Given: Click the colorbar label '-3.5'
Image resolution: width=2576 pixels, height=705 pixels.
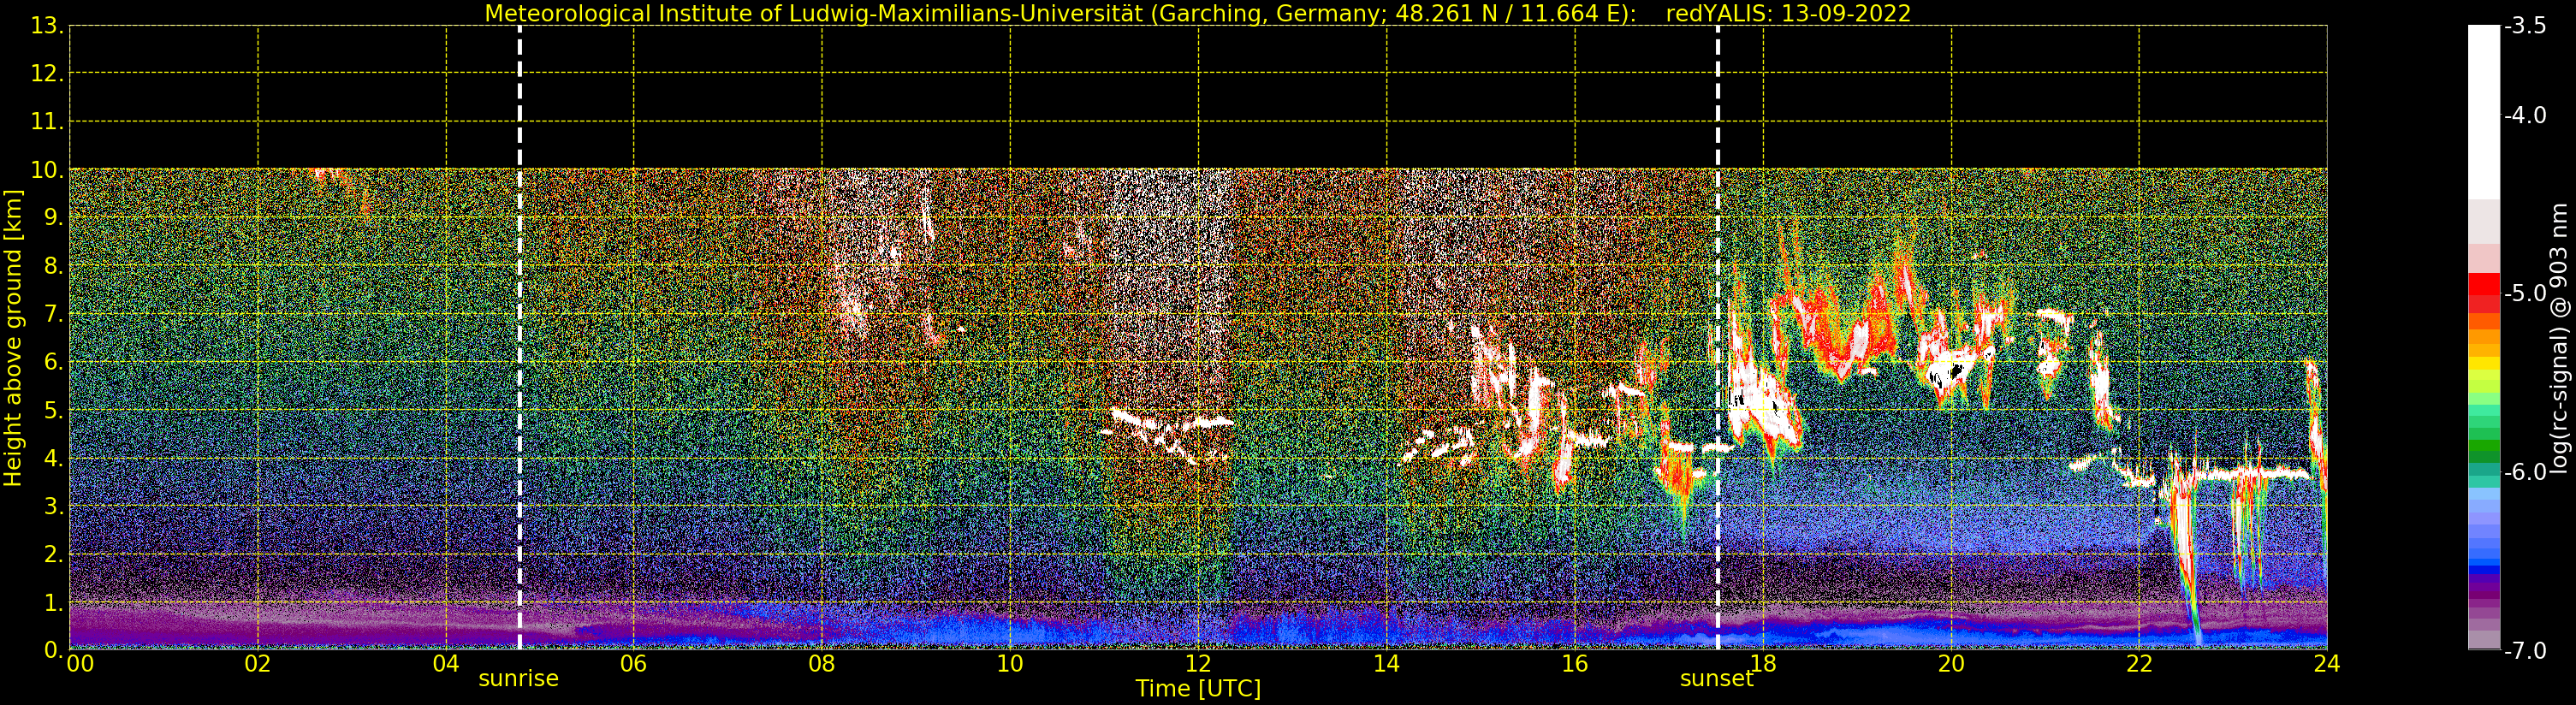Looking at the screenshot, I should [x=2525, y=26].
